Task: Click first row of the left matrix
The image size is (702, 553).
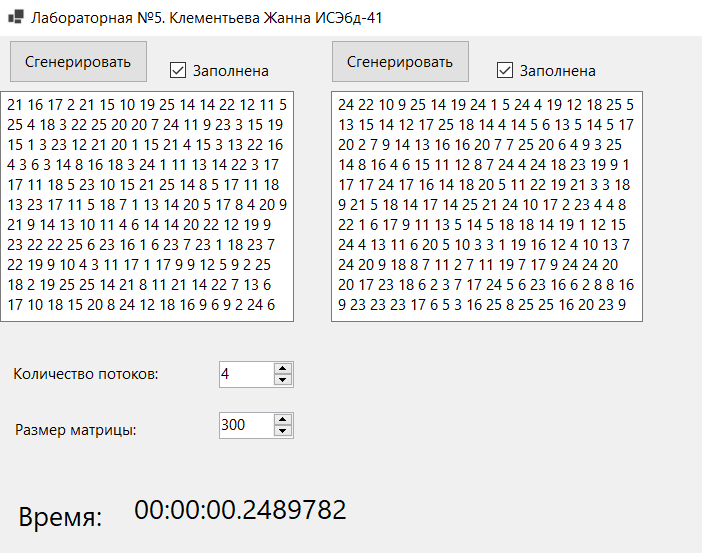Action: click(146, 104)
